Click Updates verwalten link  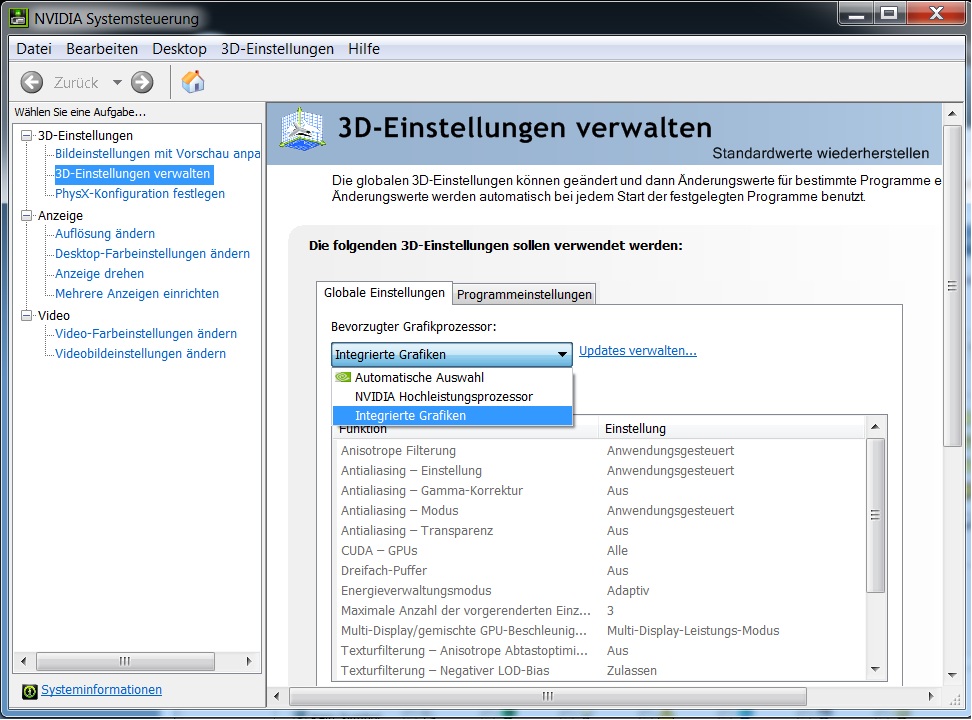tap(637, 351)
